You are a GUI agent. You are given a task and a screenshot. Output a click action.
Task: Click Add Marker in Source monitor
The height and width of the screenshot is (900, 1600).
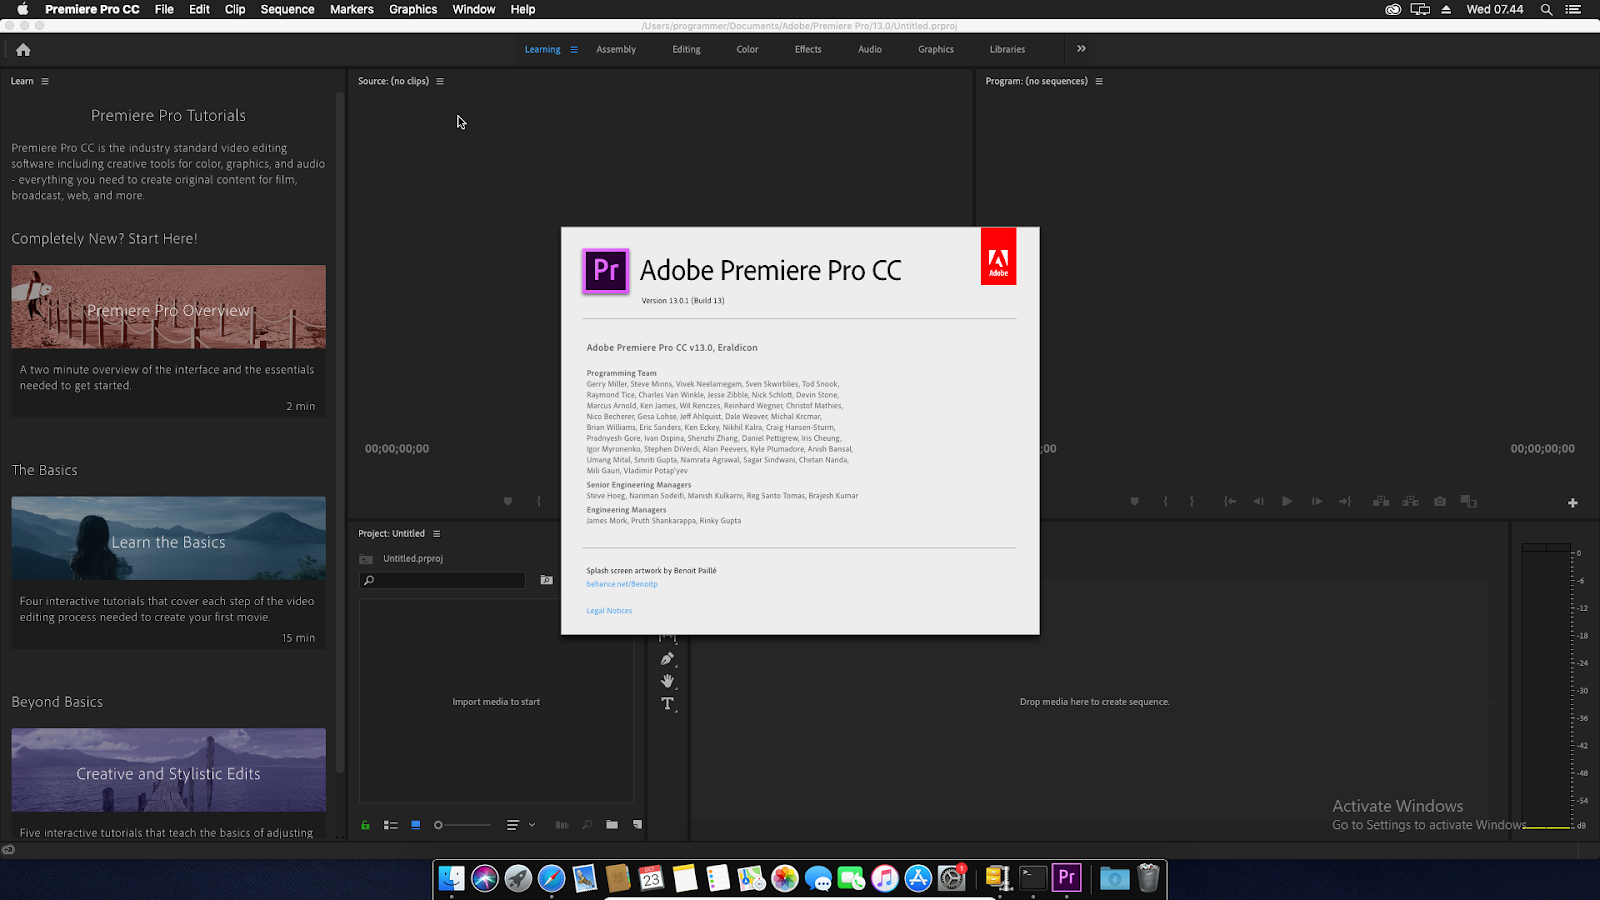point(508,502)
